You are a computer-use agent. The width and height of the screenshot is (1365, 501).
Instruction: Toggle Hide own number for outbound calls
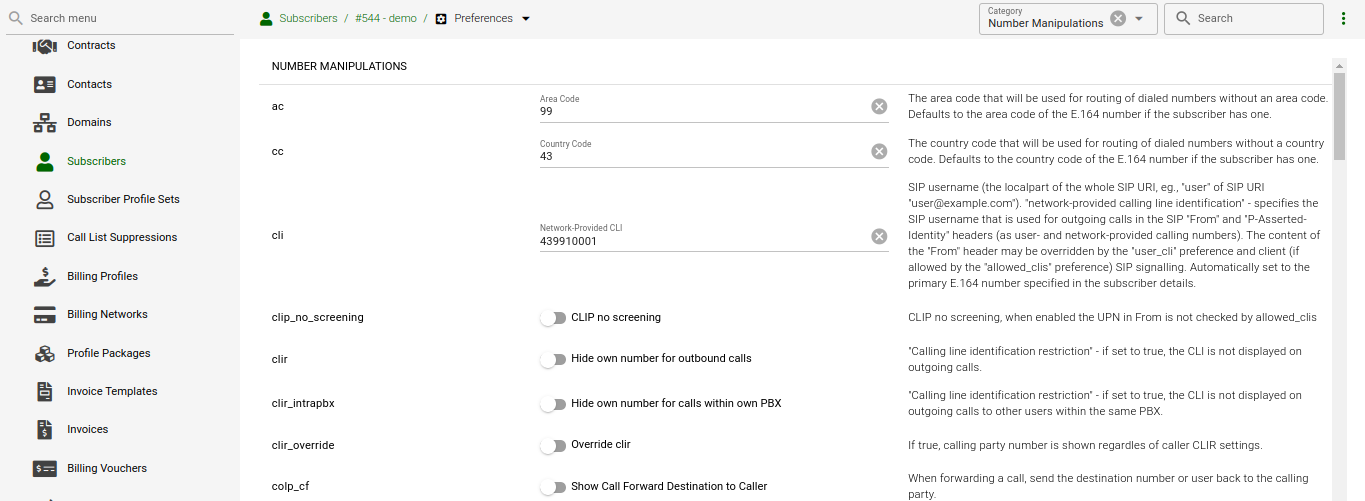(x=553, y=359)
